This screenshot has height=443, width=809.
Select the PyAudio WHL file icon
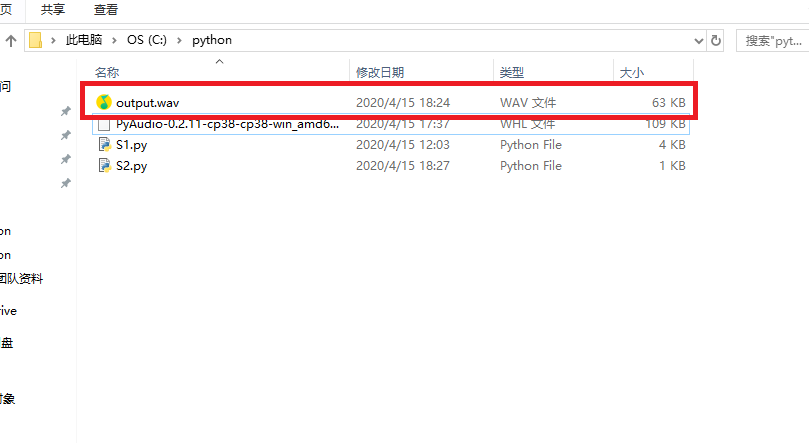coord(104,125)
